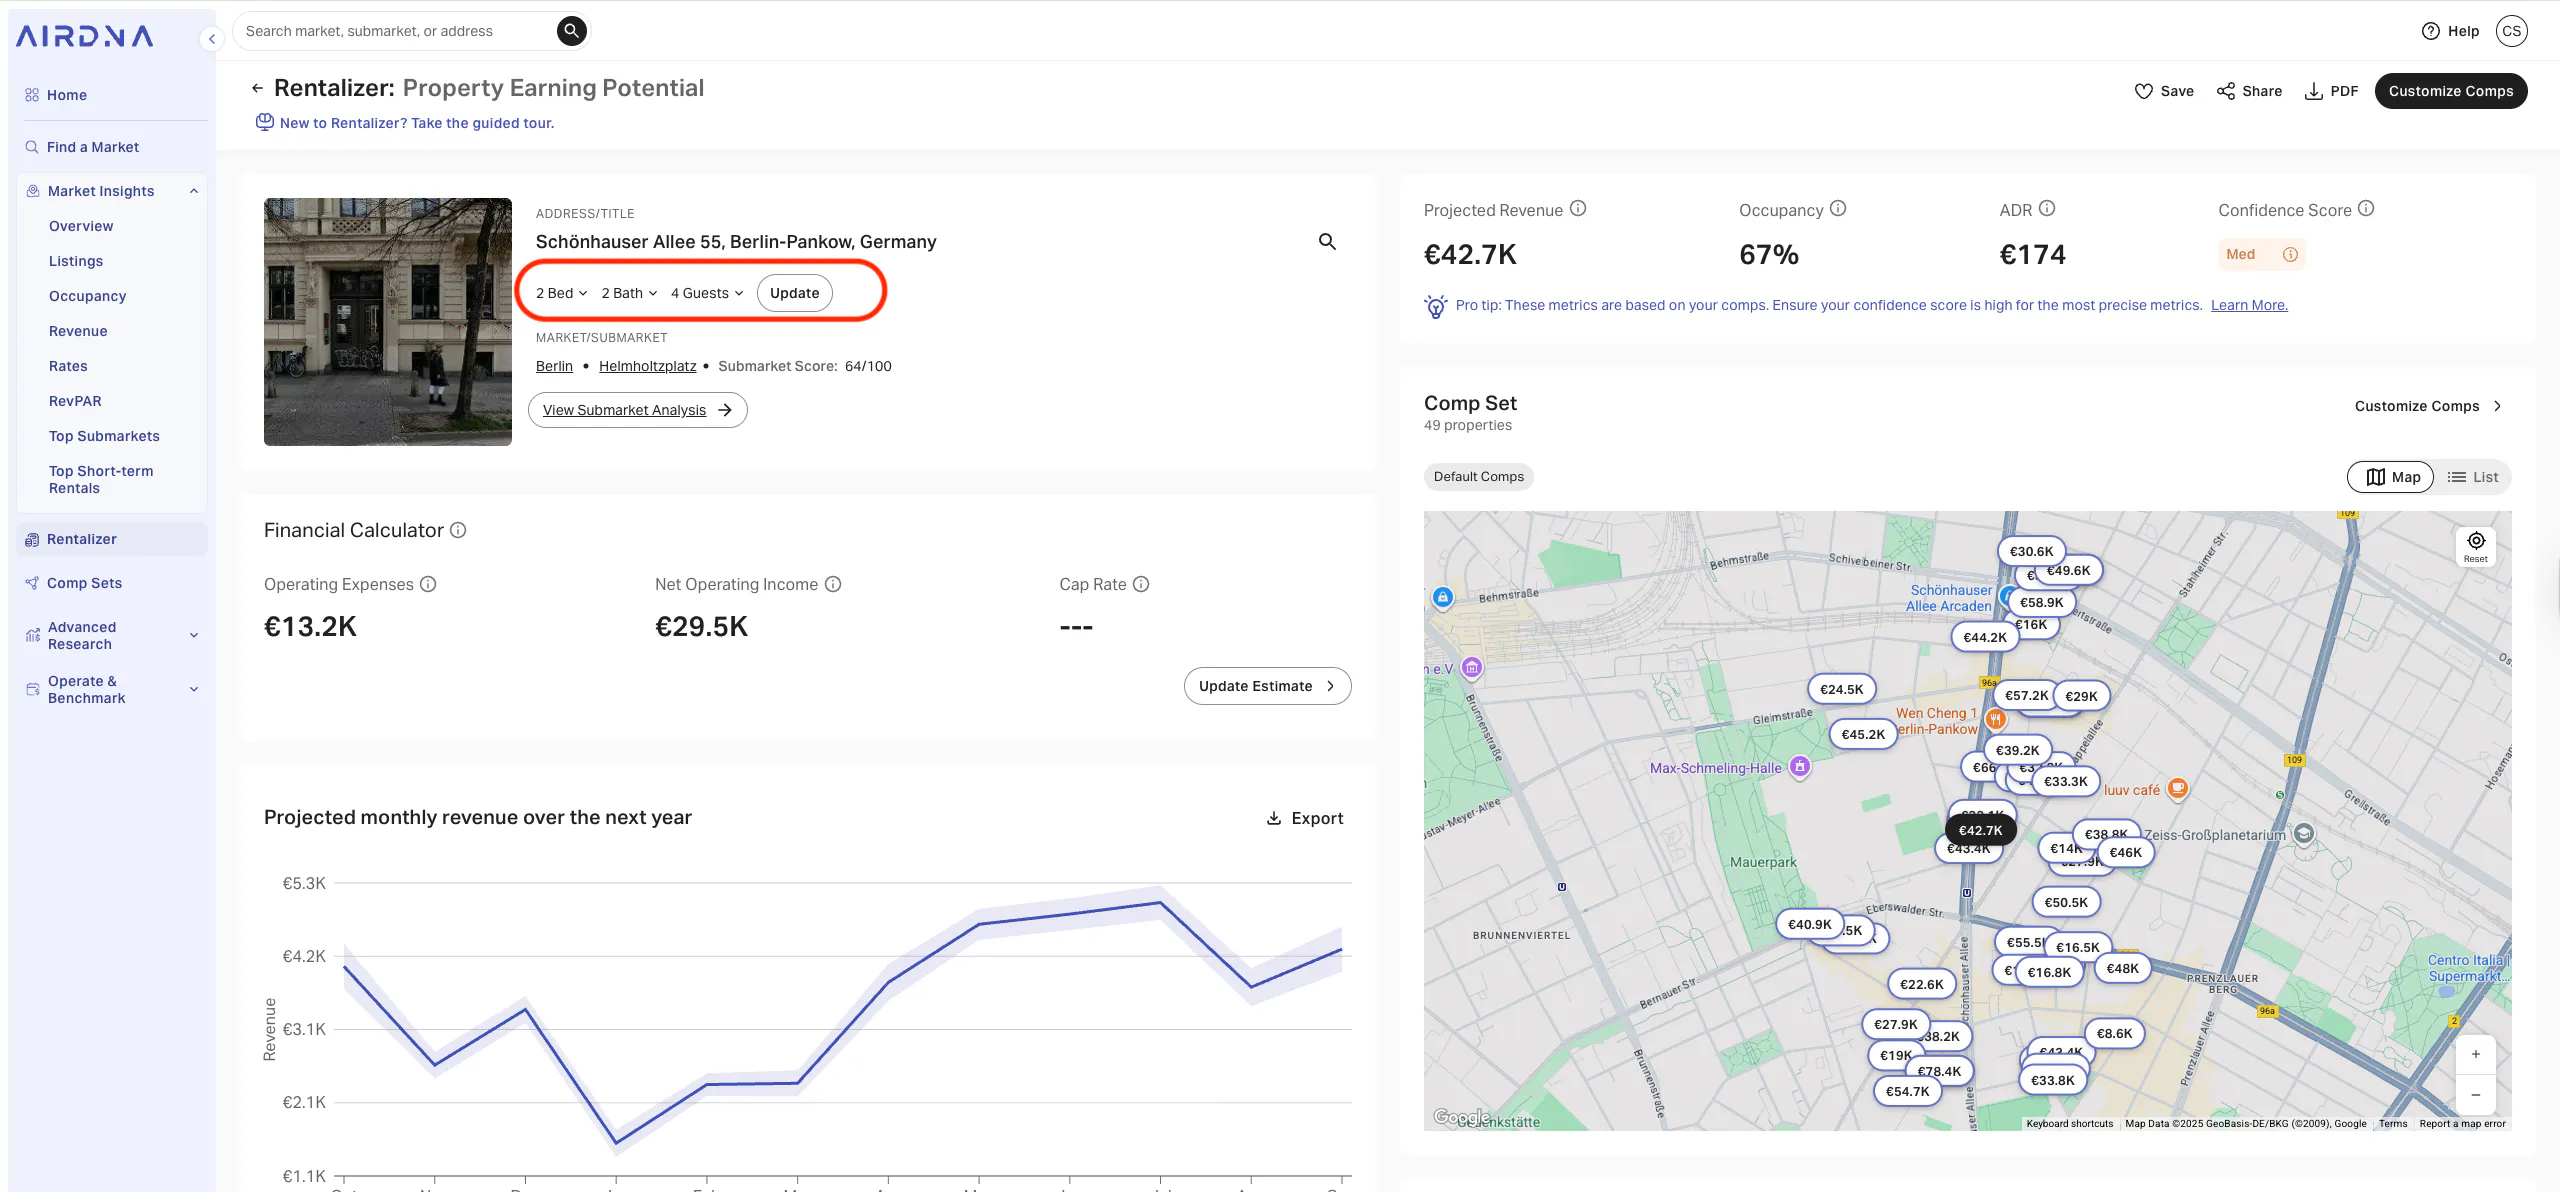2560x1192 pixels.
Task: Focus the market search input field
Action: tap(398, 31)
